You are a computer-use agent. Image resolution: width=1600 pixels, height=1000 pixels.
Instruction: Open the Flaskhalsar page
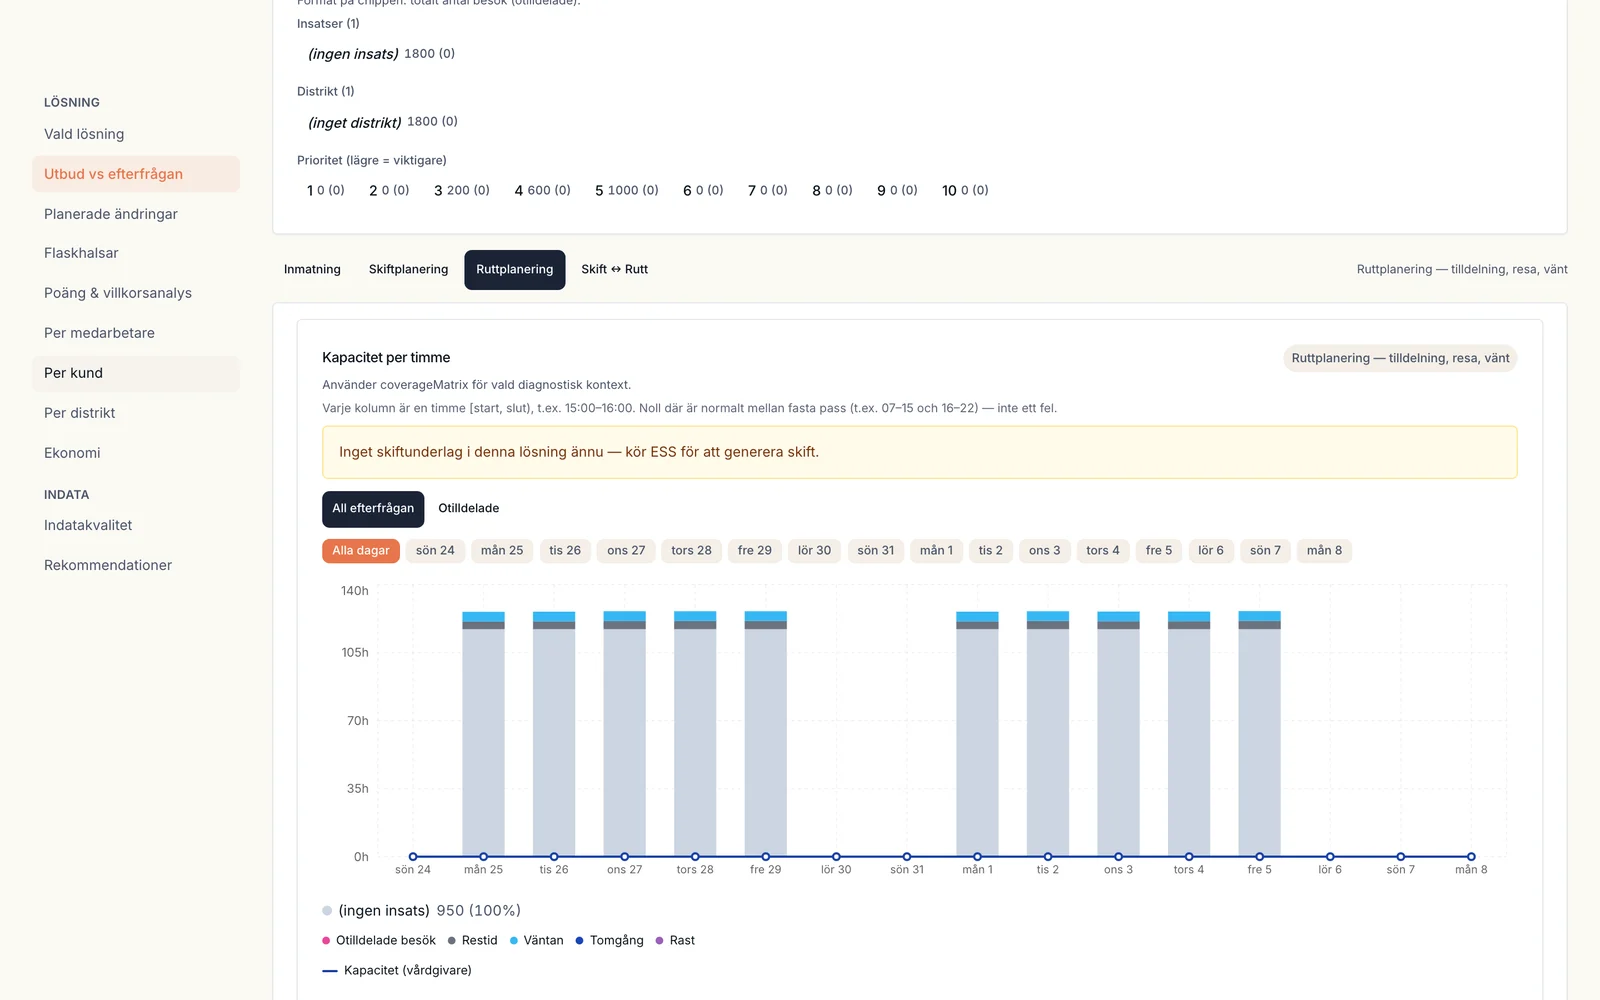[136, 253]
